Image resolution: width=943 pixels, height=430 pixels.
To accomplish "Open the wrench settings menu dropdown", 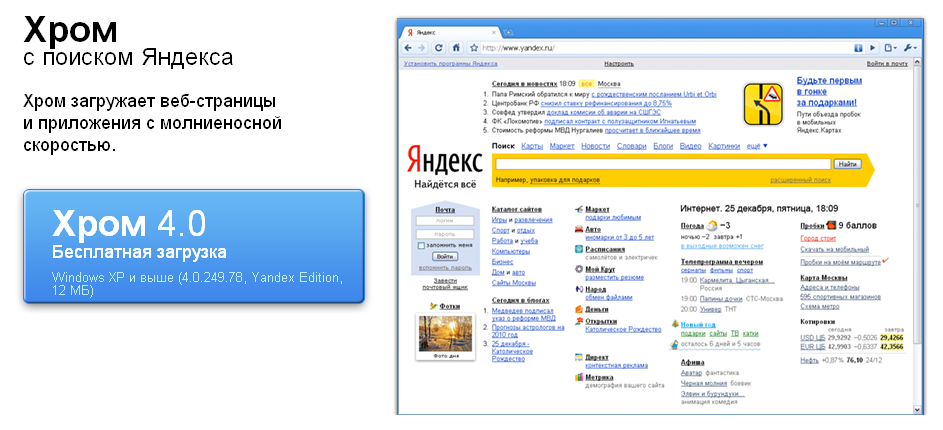I will point(910,47).
